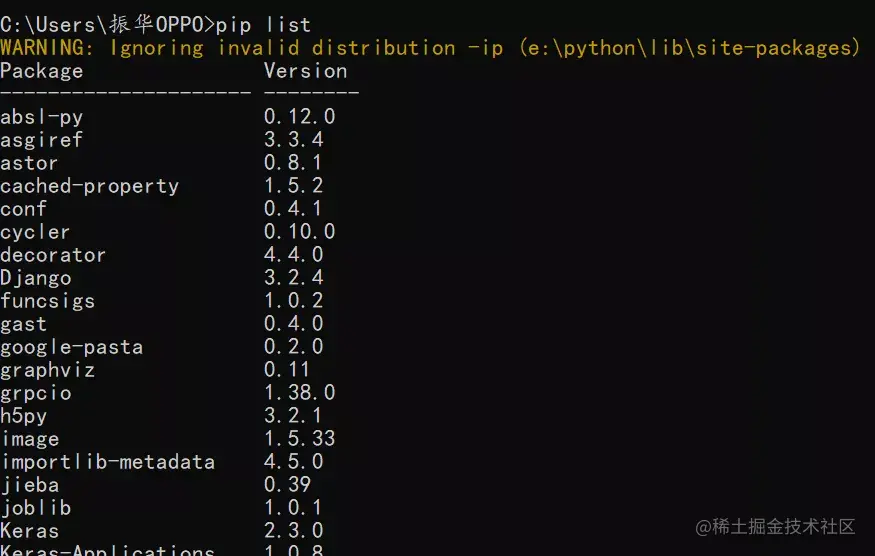
Task: Select the graphviz package name
Action: [47, 370]
